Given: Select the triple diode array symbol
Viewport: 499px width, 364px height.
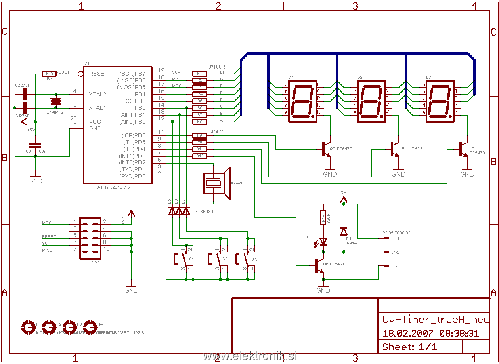Looking at the screenshot, I should tap(179, 211).
